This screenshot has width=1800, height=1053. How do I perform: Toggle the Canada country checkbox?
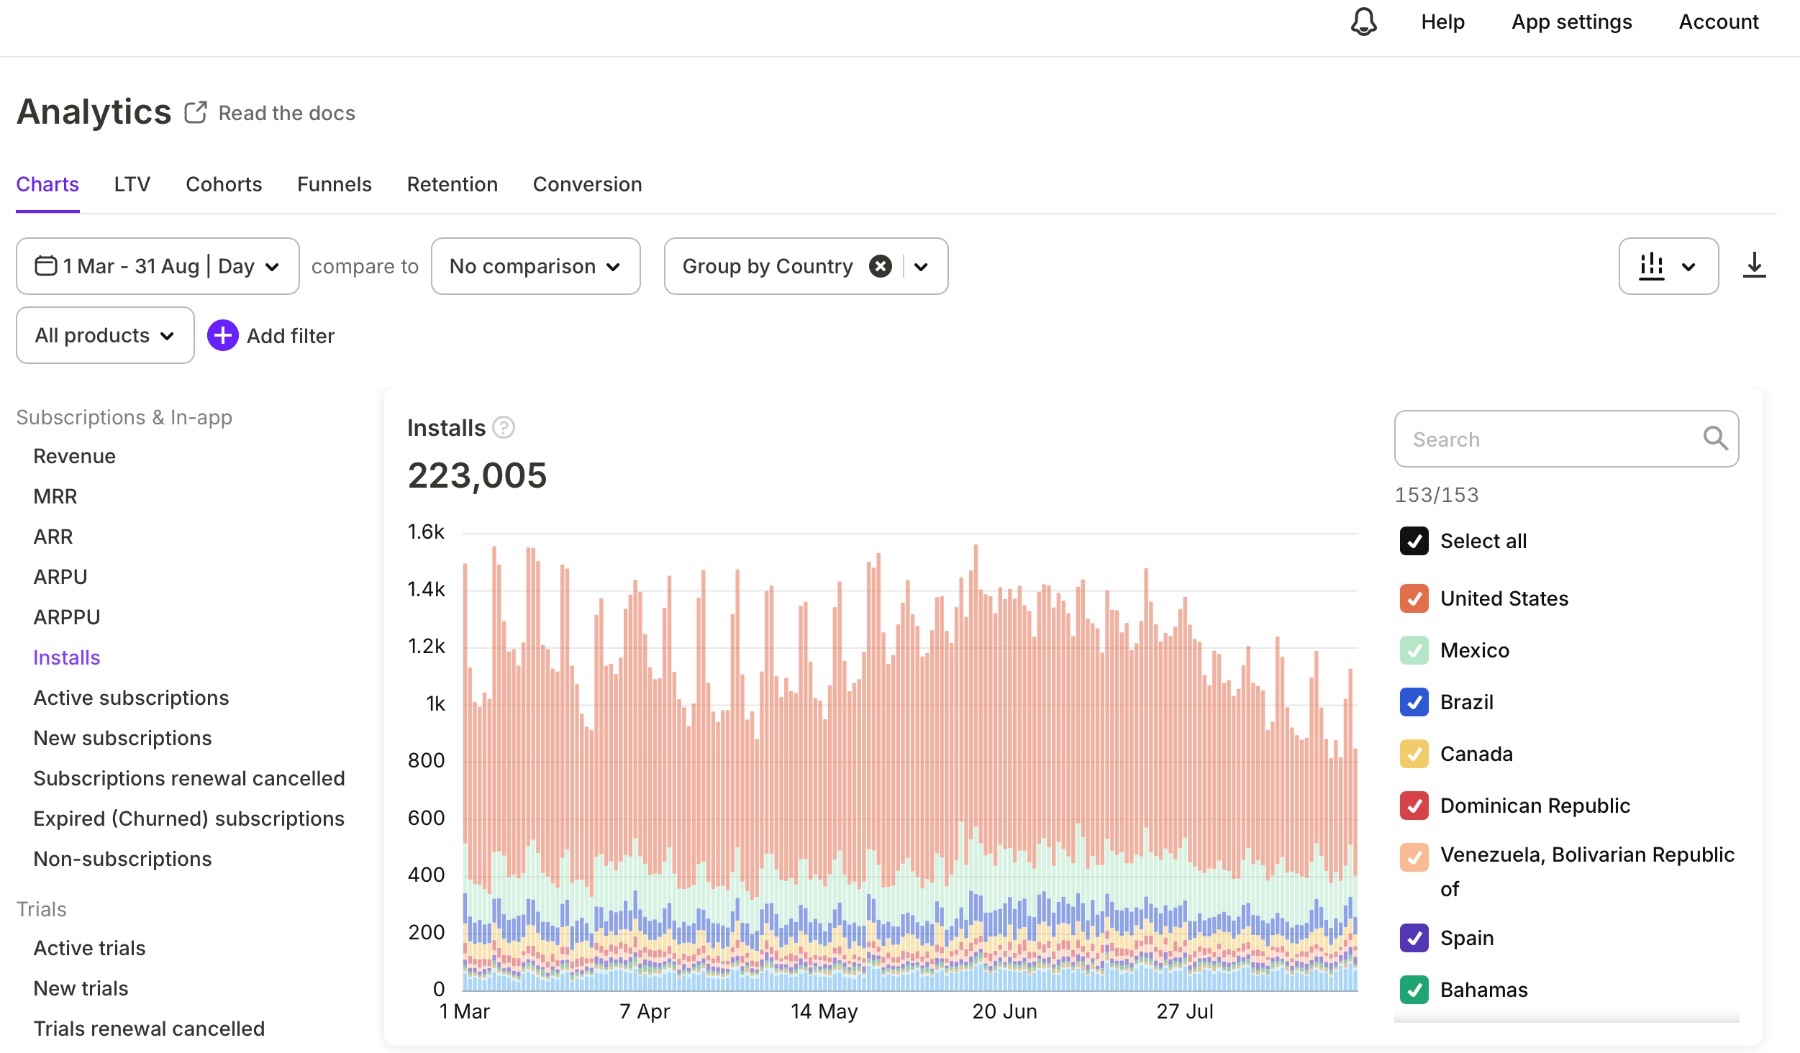[1414, 754]
